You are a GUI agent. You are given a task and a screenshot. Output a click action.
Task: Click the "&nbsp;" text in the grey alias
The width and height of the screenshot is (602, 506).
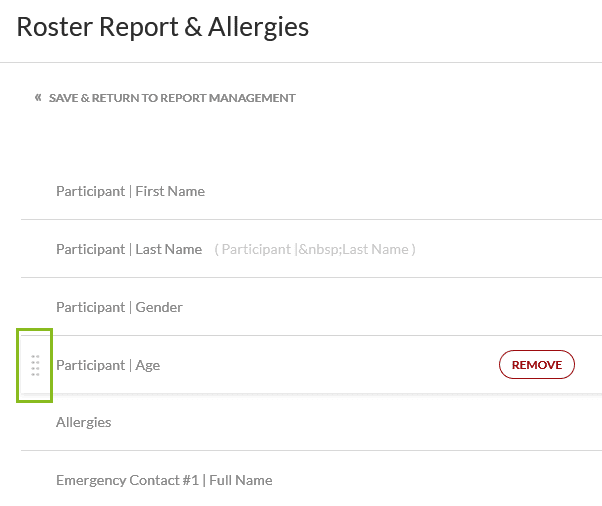(x=320, y=249)
